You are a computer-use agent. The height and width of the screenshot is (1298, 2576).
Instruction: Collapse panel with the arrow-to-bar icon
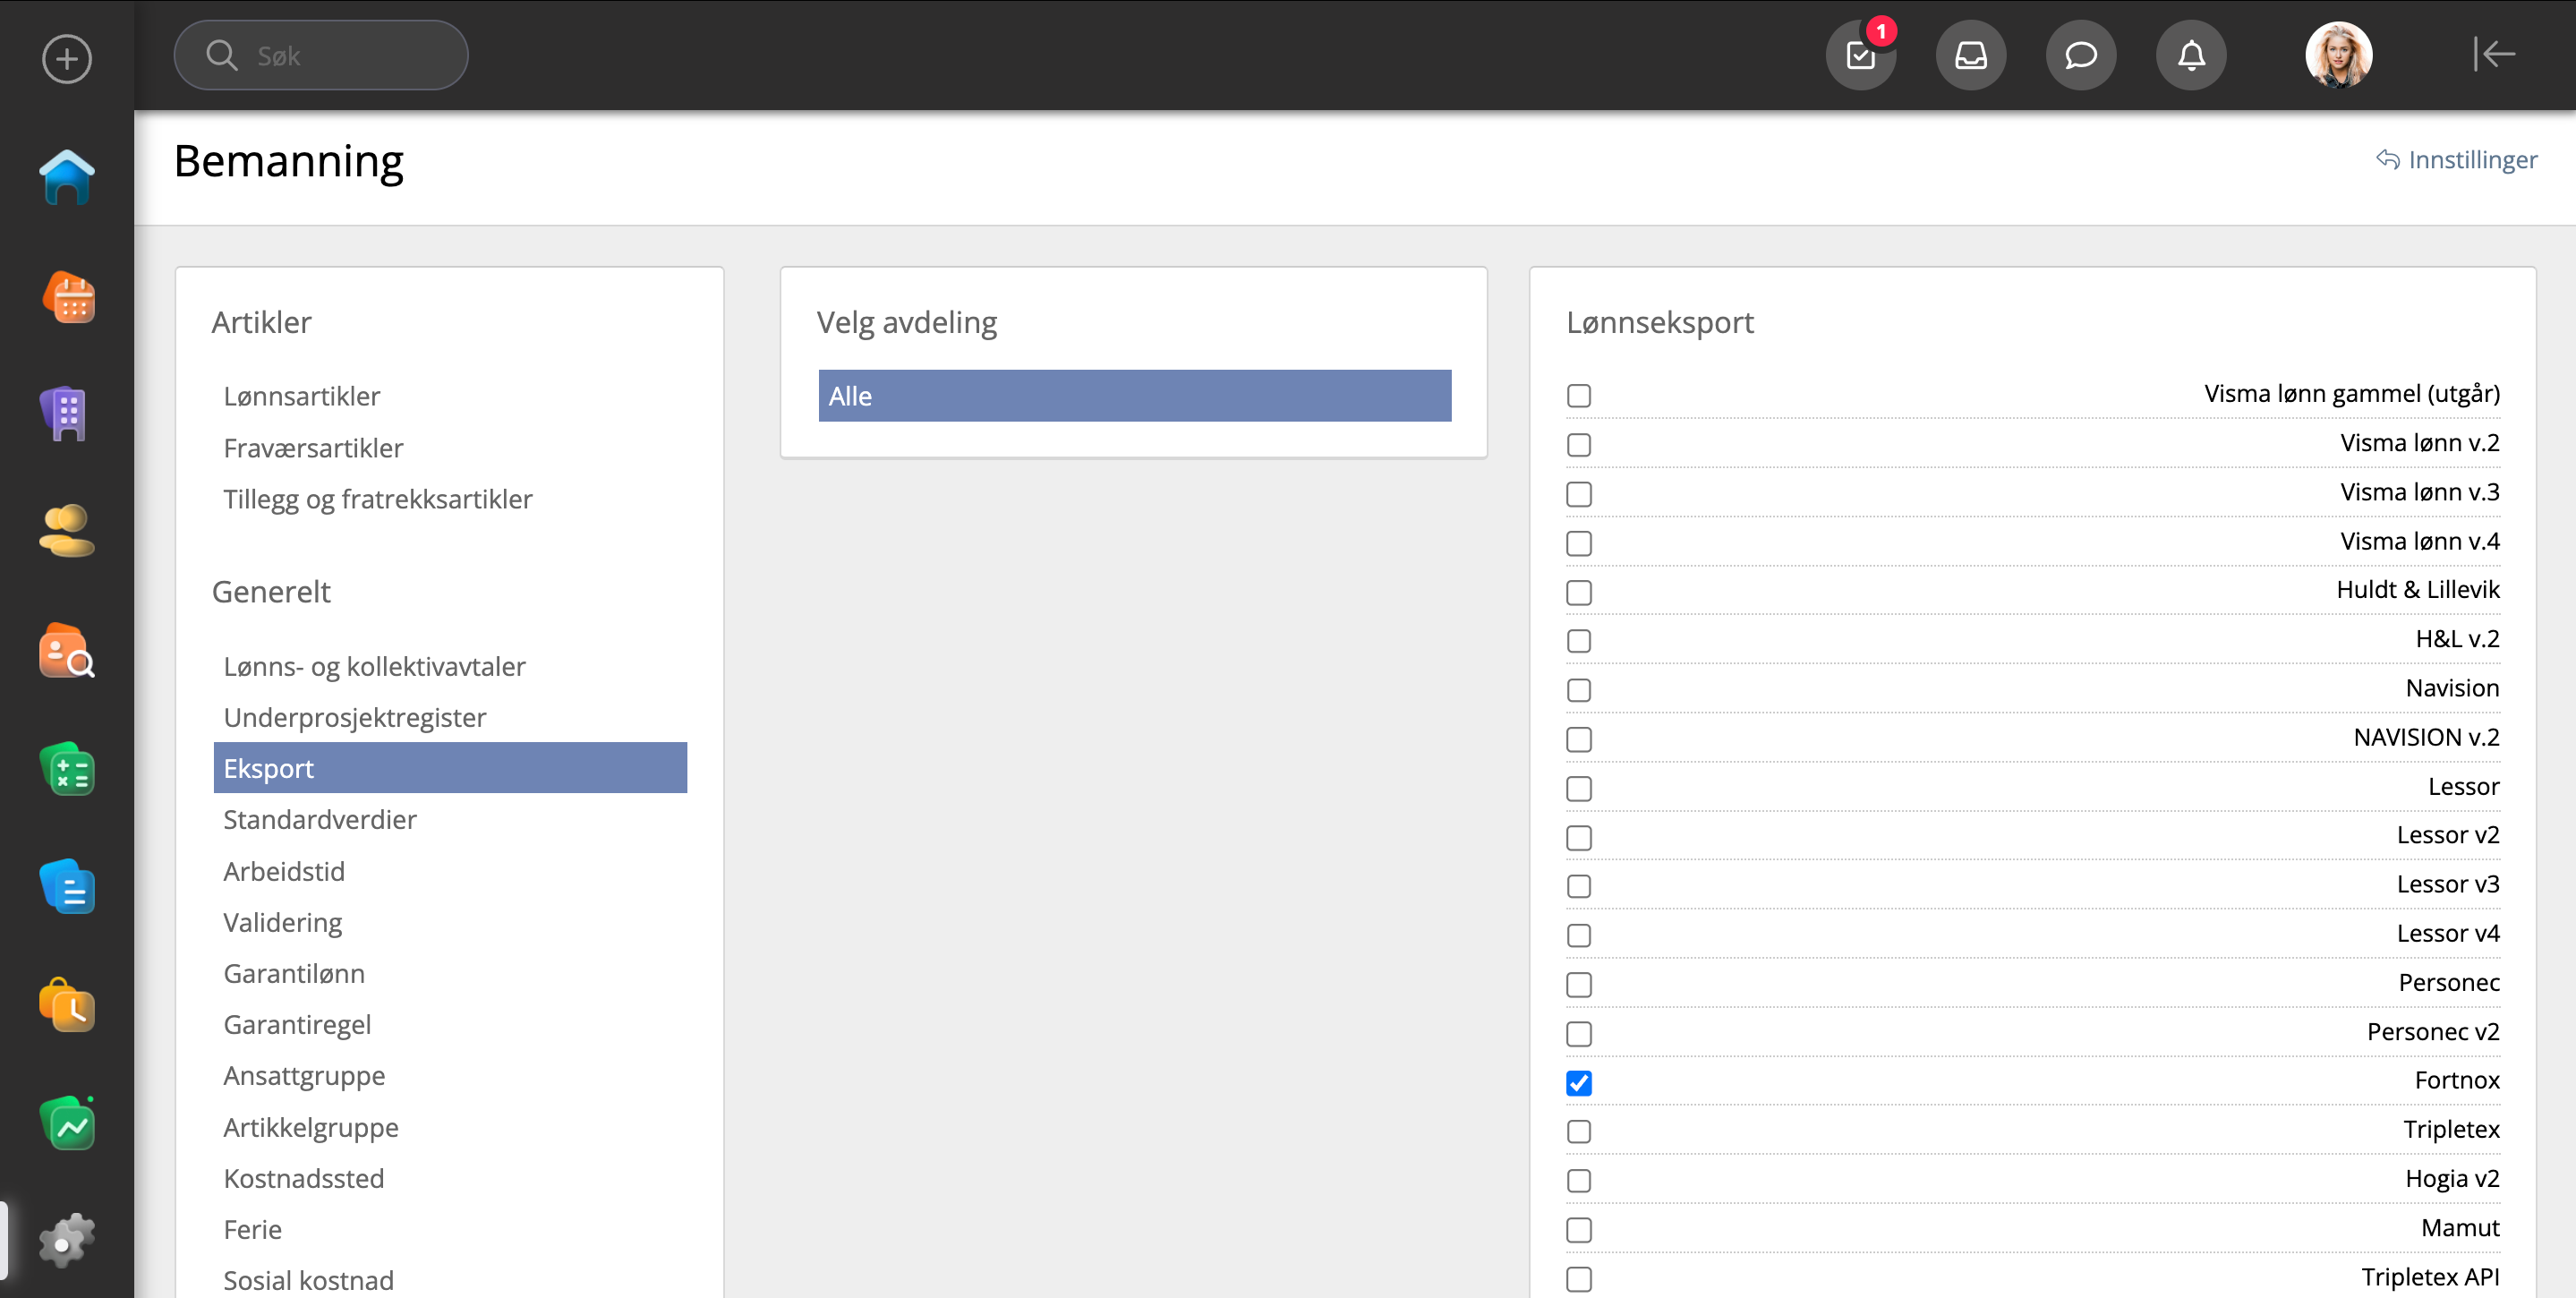tap(2494, 54)
